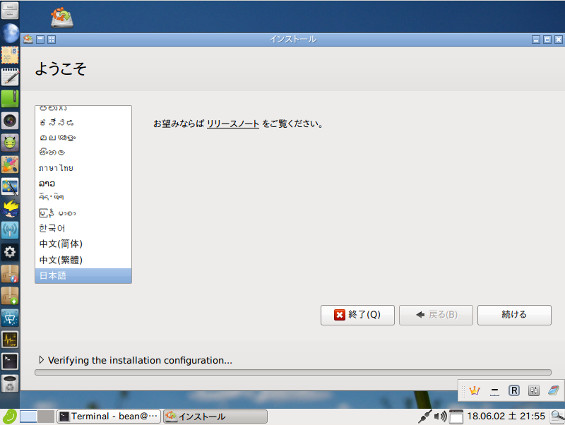Open the trash icon in dock

point(10,384)
